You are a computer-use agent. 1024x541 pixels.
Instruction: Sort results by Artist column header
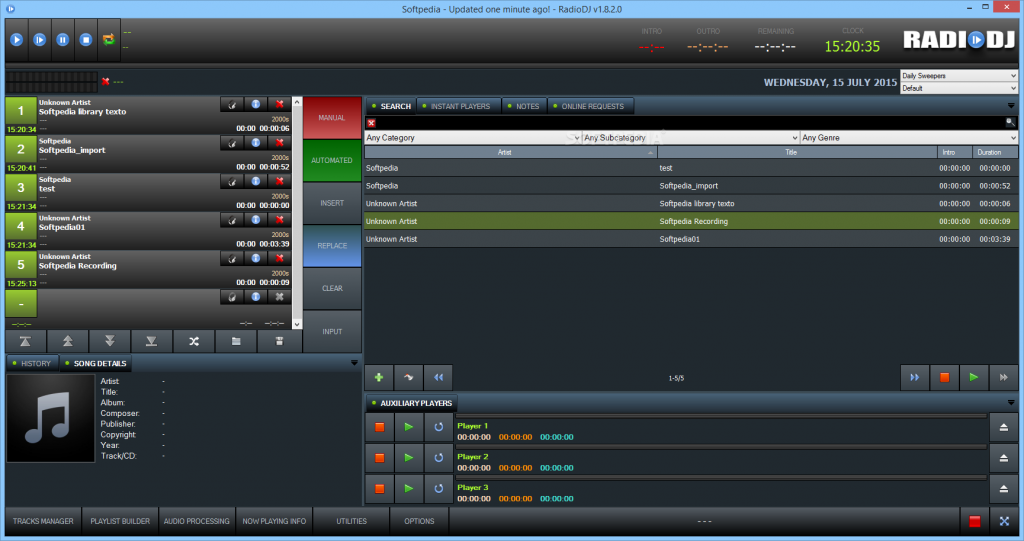point(511,152)
